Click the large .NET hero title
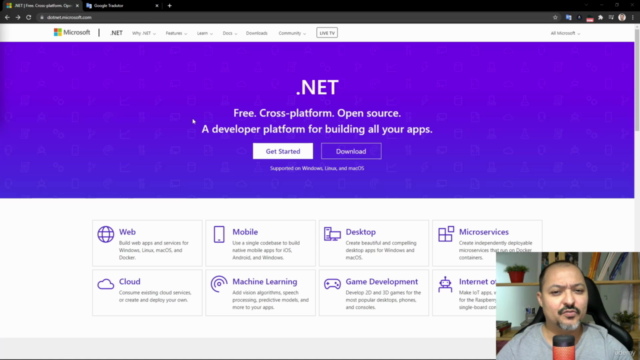Image resolution: width=640 pixels, height=360 pixels. coord(317,87)
